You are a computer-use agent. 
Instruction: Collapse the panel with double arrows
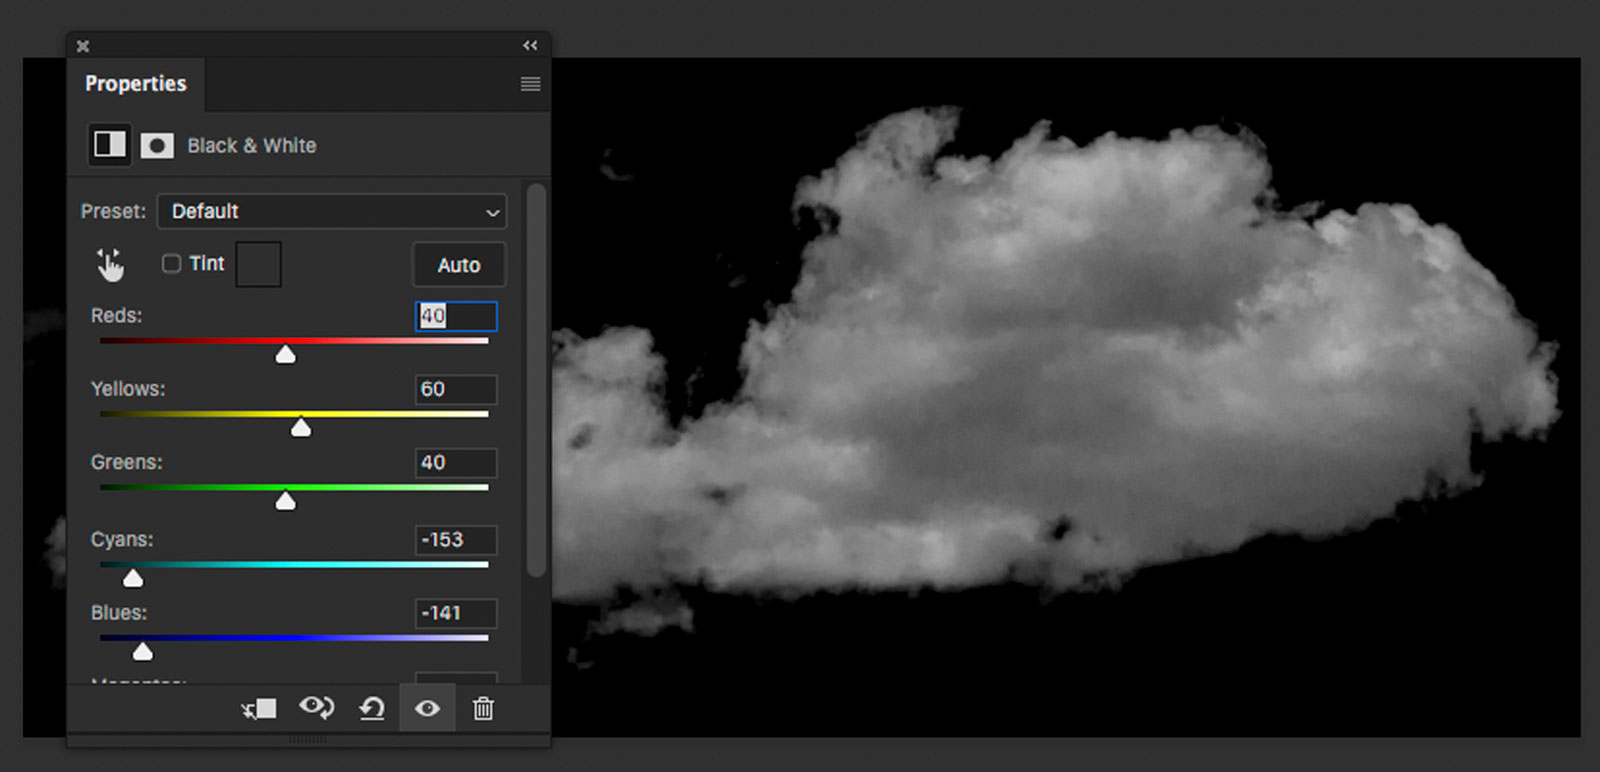(530, 46)
